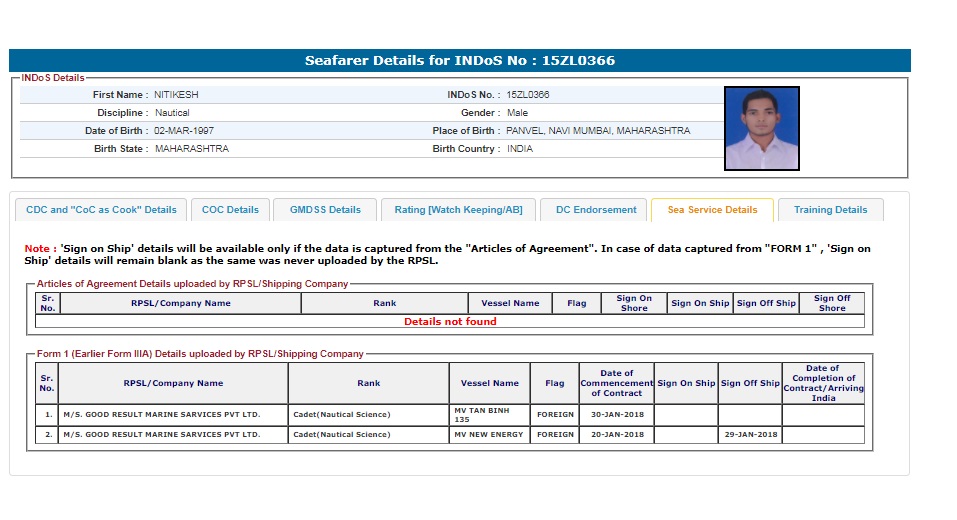Switch to the COC Details tab
The width and height of the screenshot is (957, 520).
[x=230, y=210]
